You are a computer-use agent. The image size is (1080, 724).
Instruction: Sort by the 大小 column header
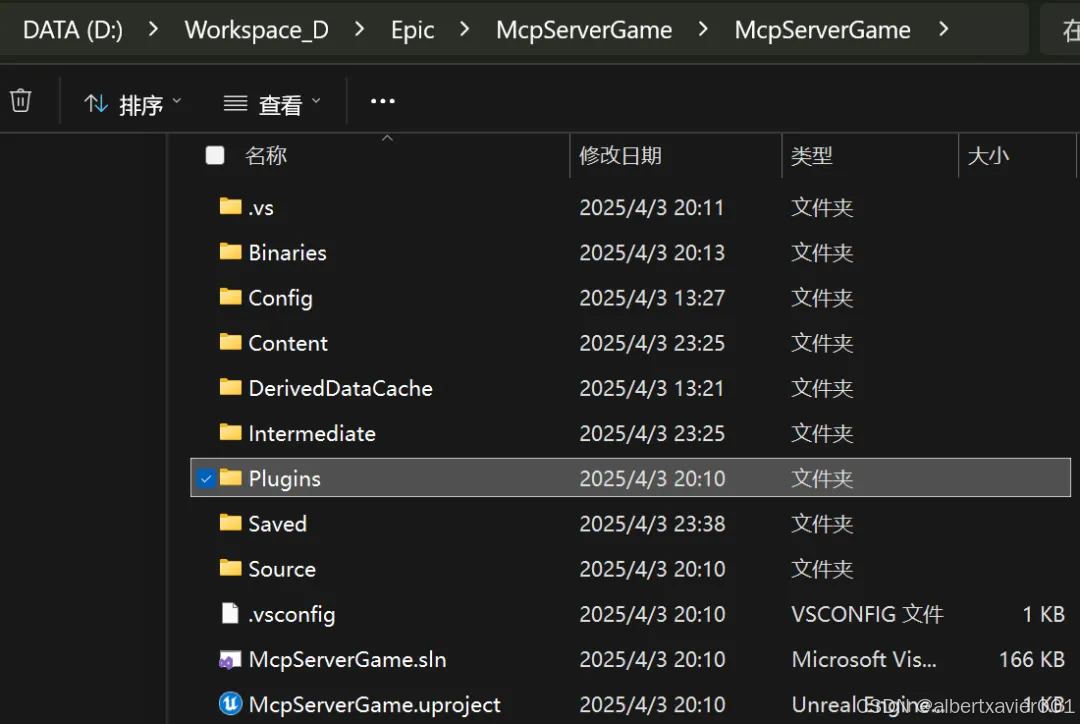coord(988,156)
